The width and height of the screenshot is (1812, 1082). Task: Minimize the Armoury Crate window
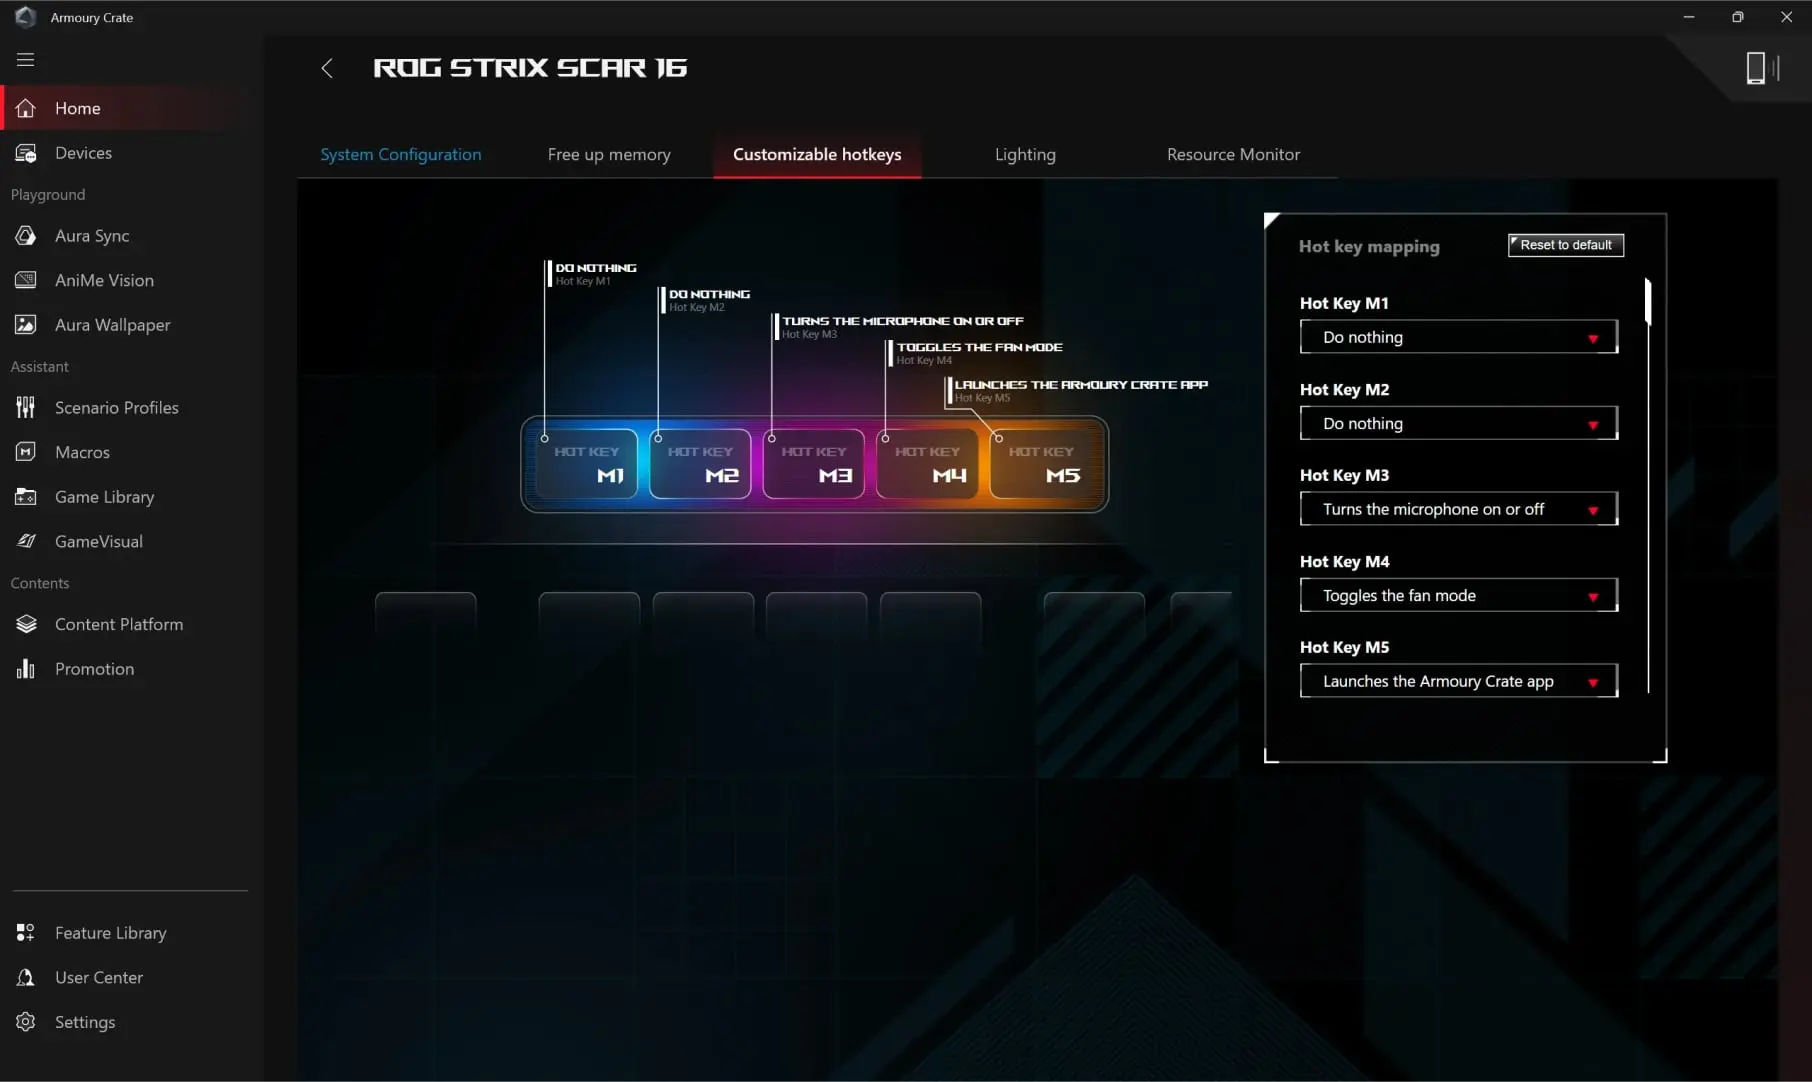pyautogui.click(x=1689, y=17)
